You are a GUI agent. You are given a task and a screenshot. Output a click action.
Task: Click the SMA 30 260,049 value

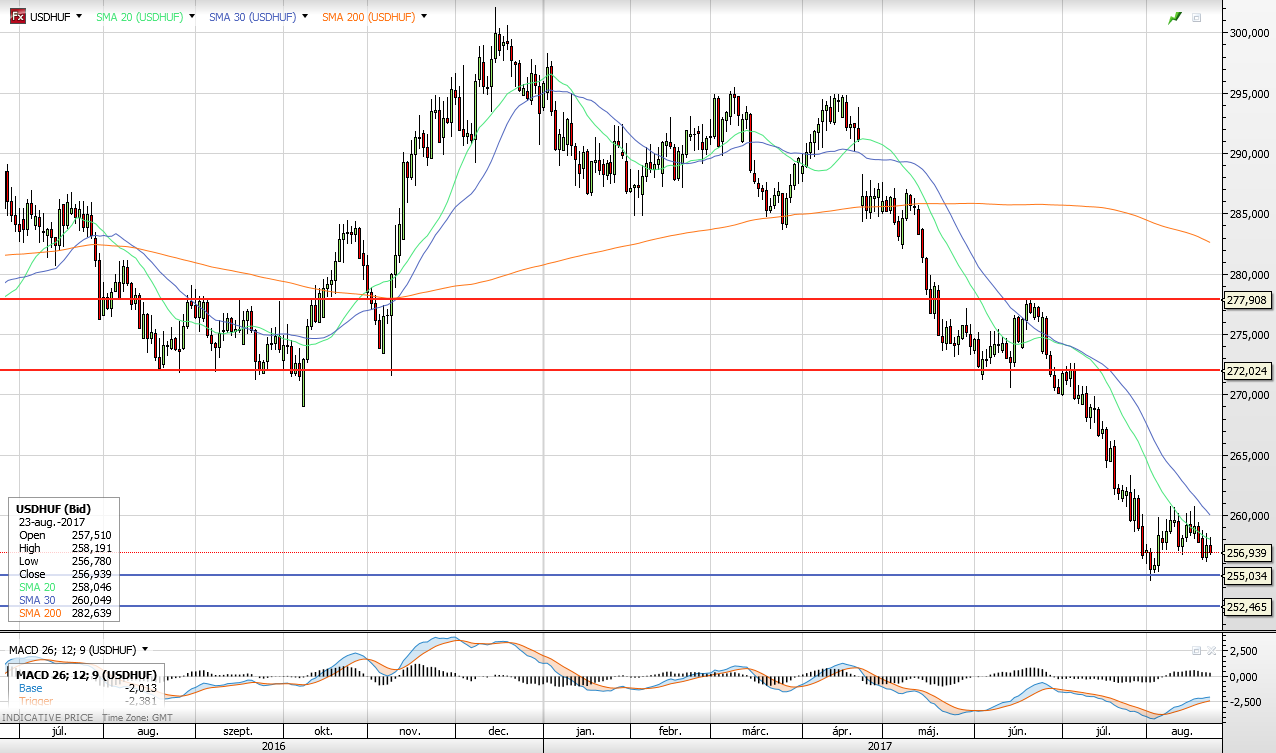click(x=91, y=600)
